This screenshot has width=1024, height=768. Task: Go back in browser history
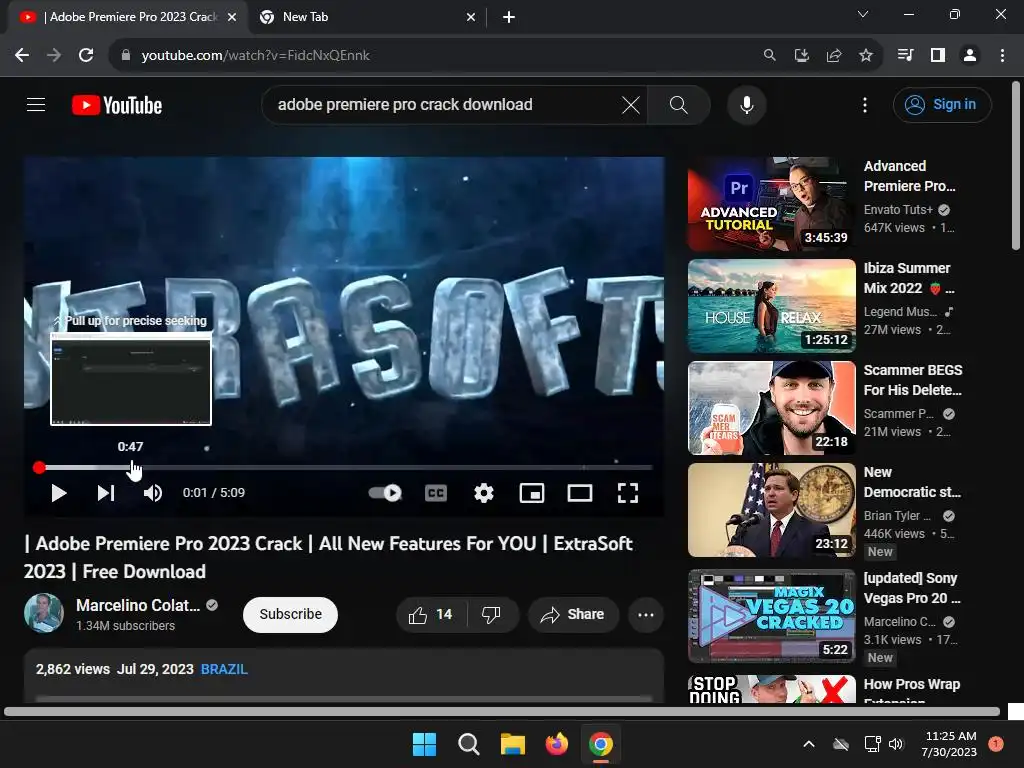22,56
